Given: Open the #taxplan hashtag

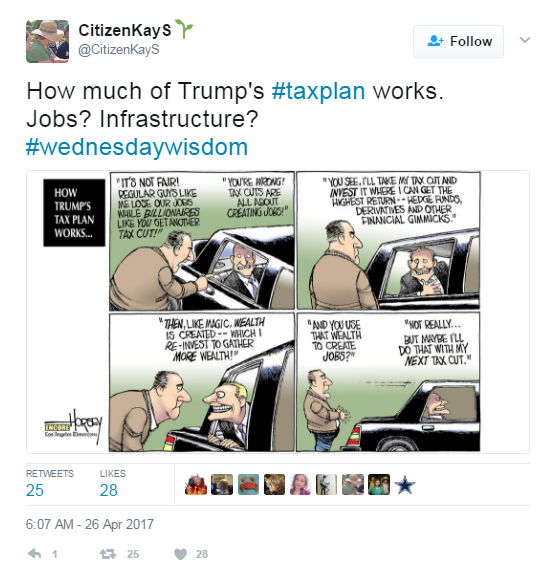Looking at the screenshot, I should click(x=318, y=91).
